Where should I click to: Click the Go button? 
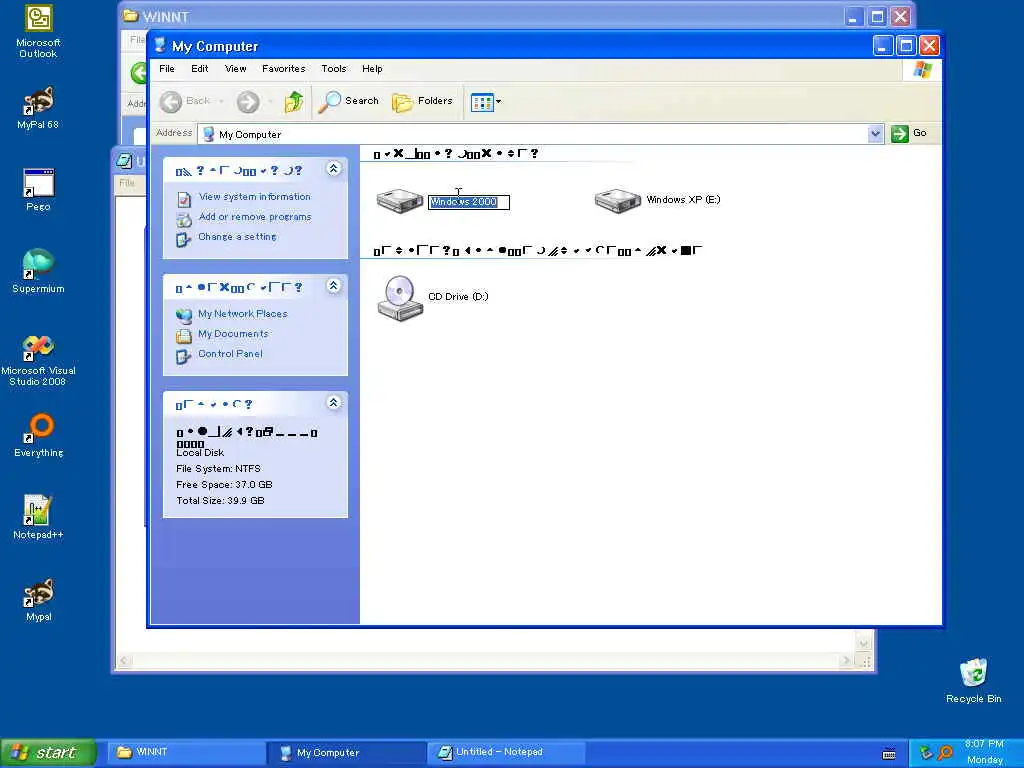click(910, 133)
